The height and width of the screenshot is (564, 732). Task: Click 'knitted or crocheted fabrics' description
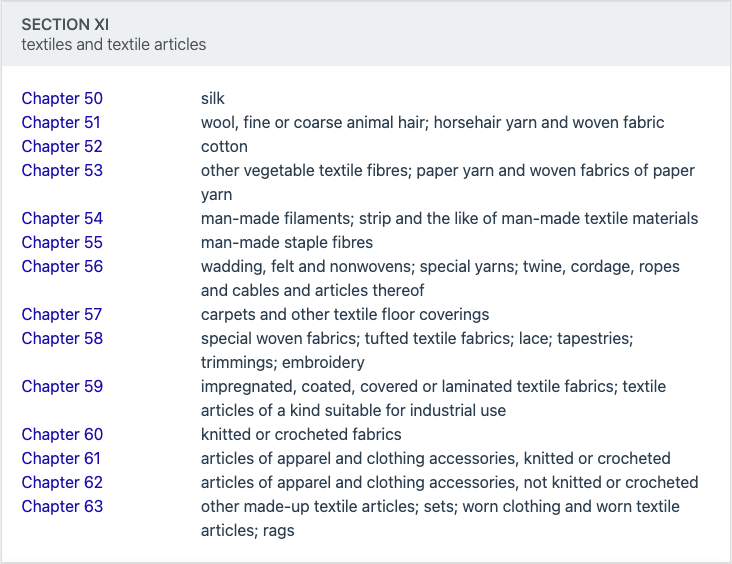pyautogui.click(x=301, y=435)
